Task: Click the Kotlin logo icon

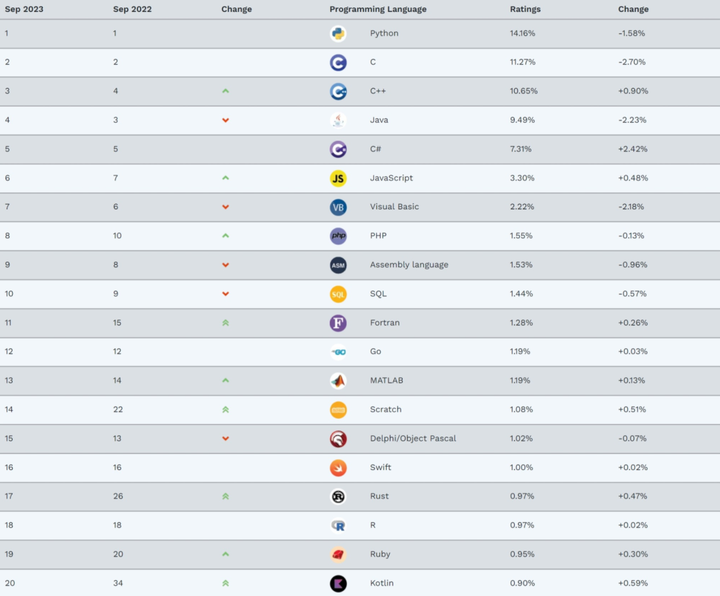Action: tap(338, 583)
